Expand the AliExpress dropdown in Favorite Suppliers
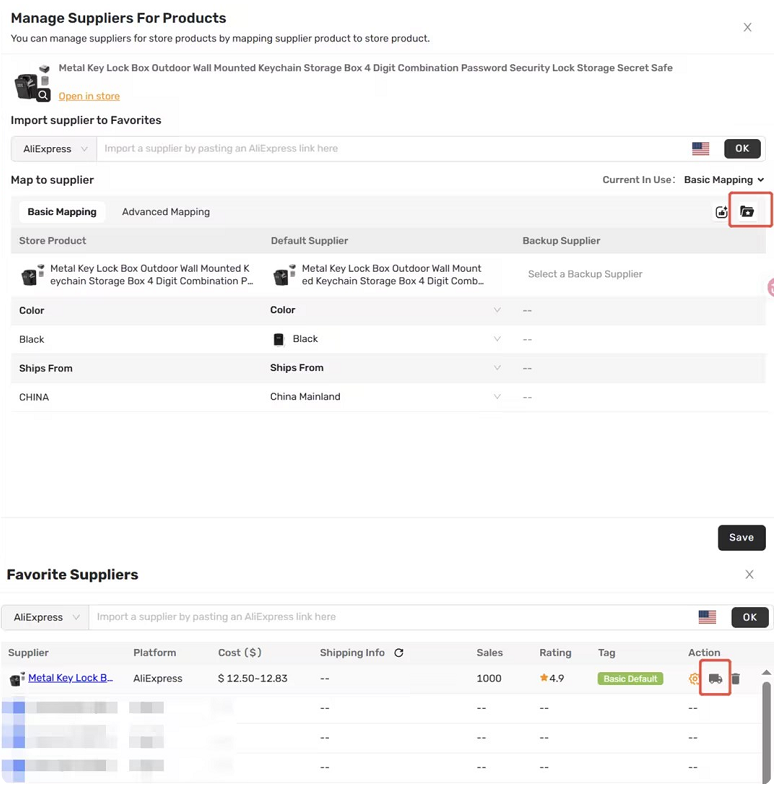 point(45,617)
